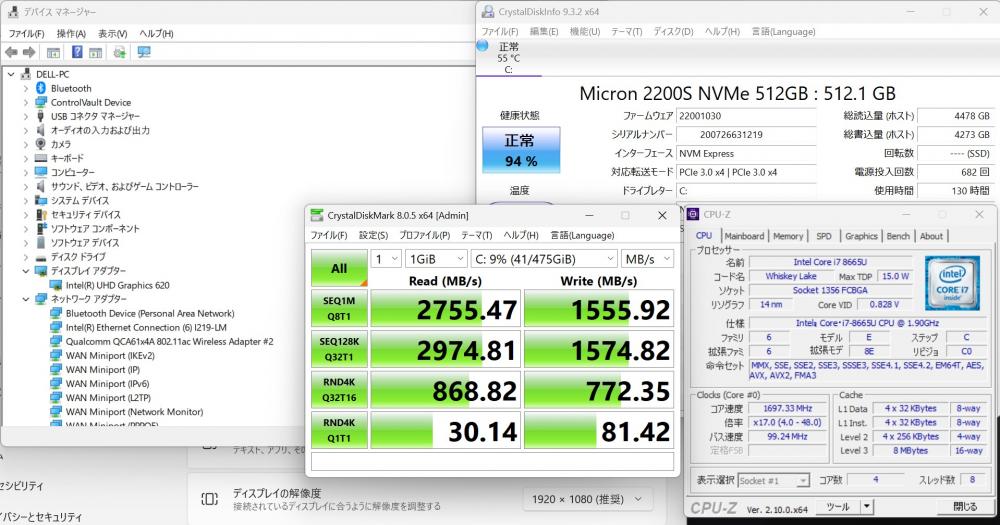Select the Intel UHD Graphics 620 adapter

tap(117, 285)
